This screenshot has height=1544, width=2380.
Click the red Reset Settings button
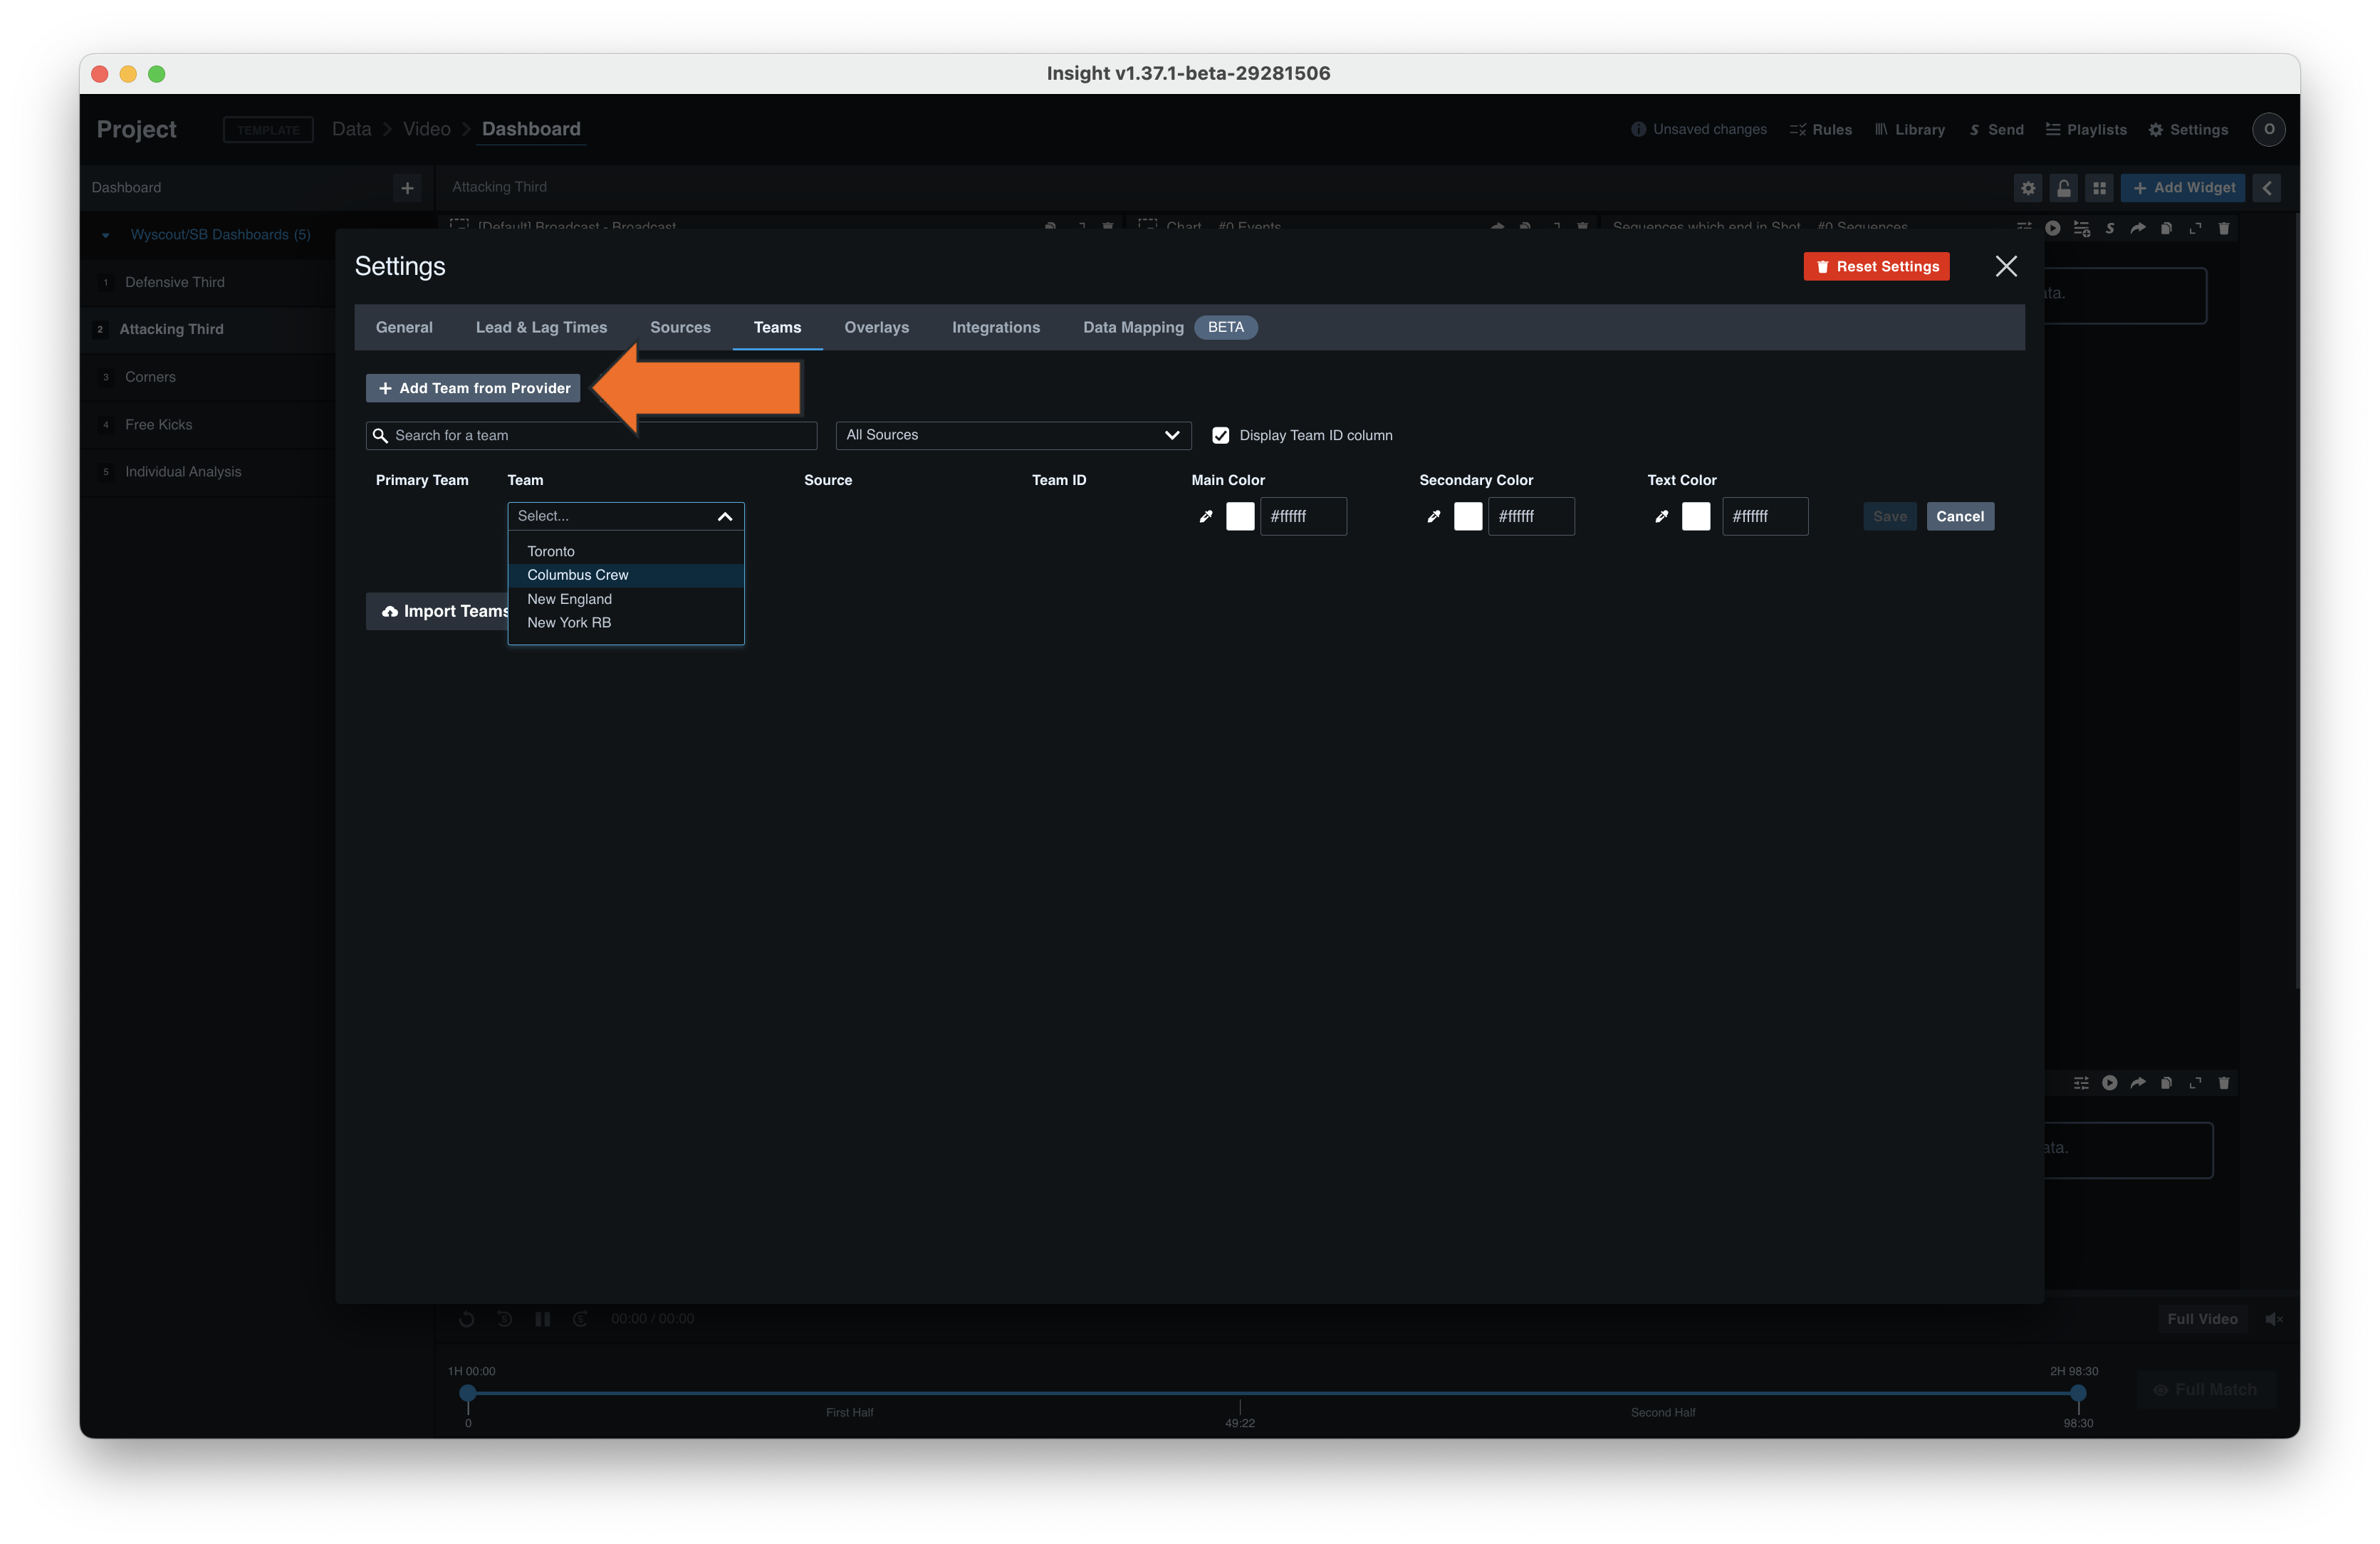pos(1876,266)
